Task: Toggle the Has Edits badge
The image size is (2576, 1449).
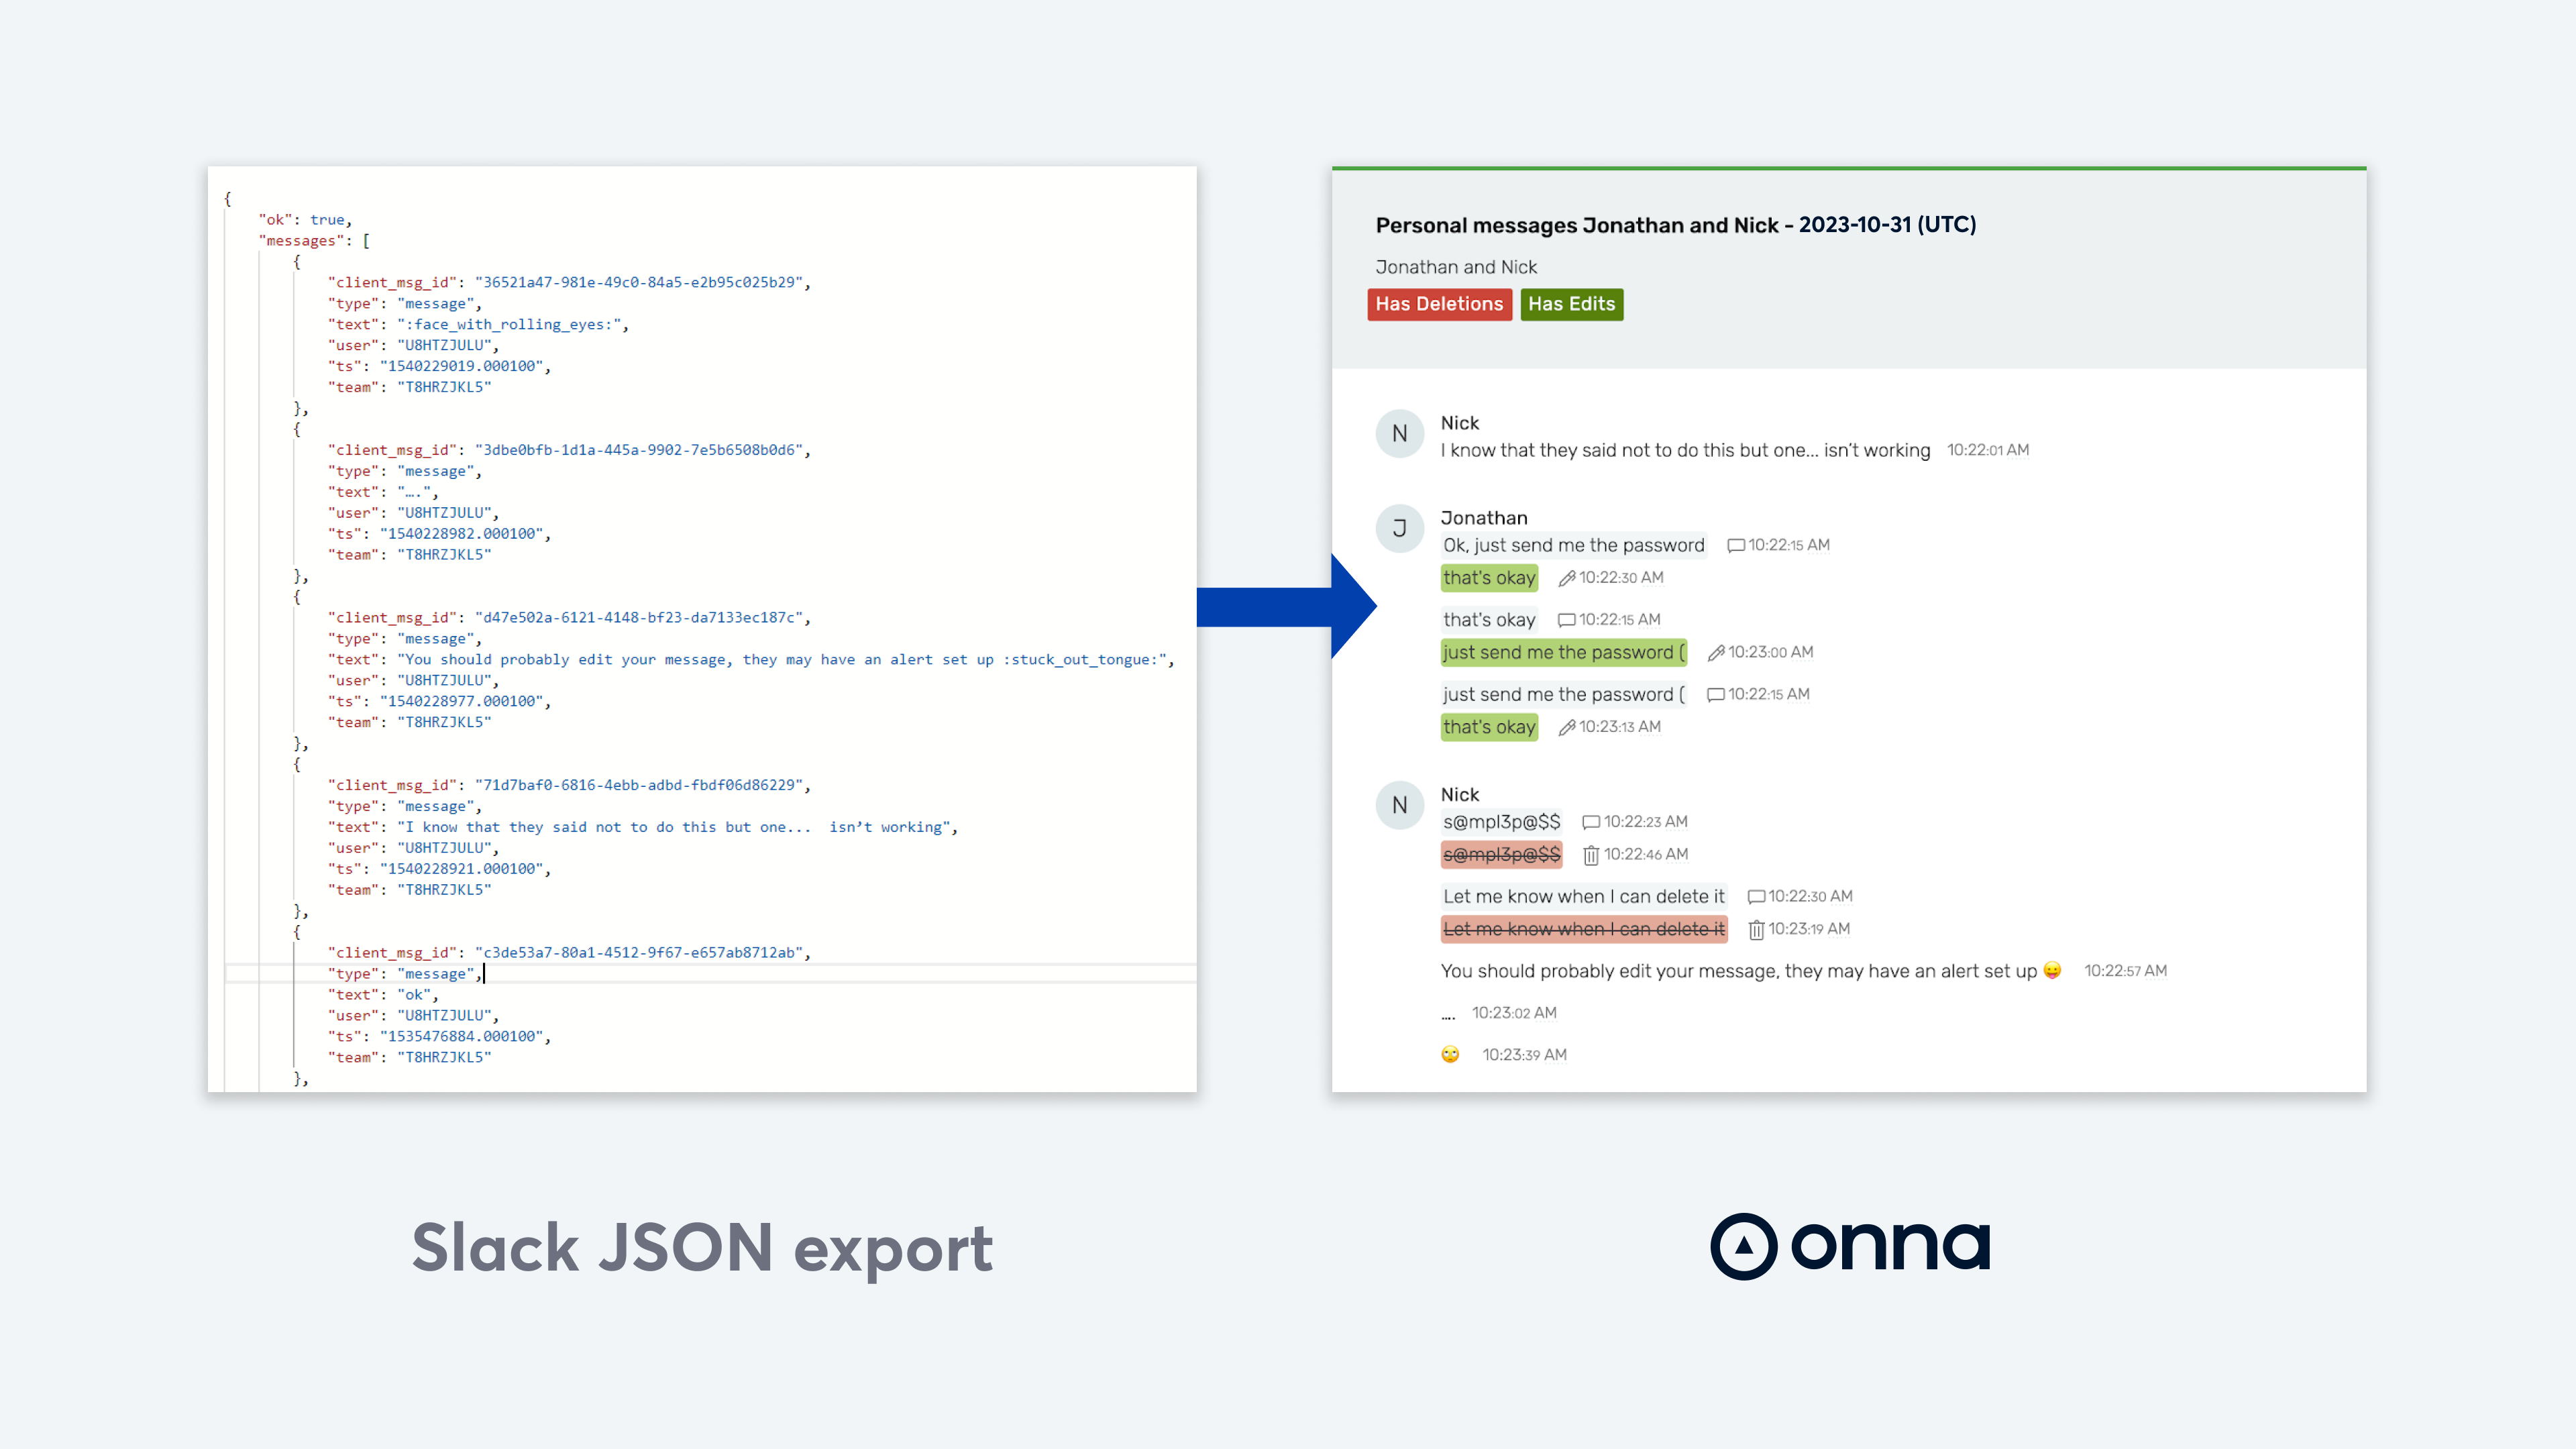Action: [x=1571, y=304]
